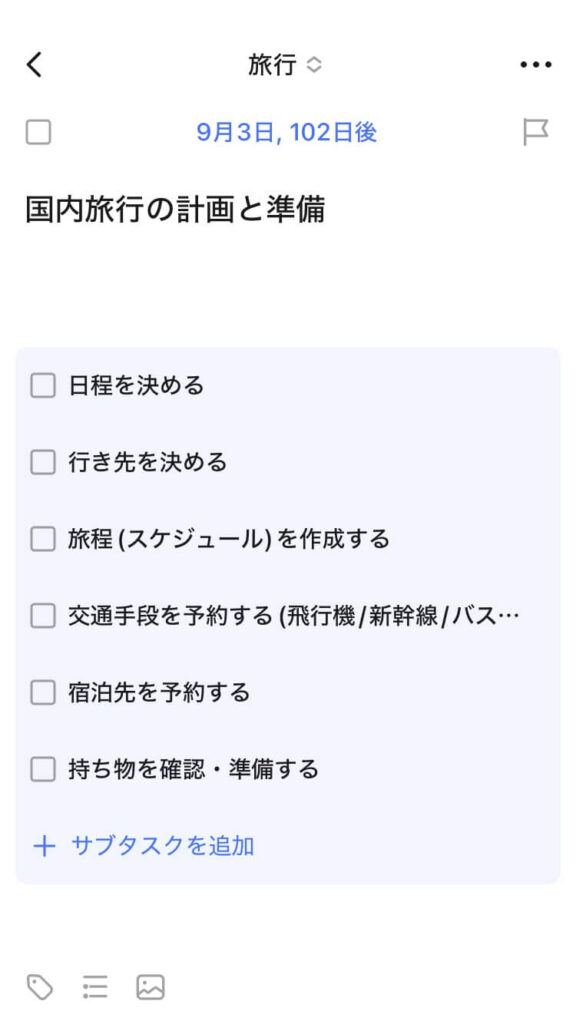
Task: Open the 旅行 list selector dropdown
Action: 285,65
